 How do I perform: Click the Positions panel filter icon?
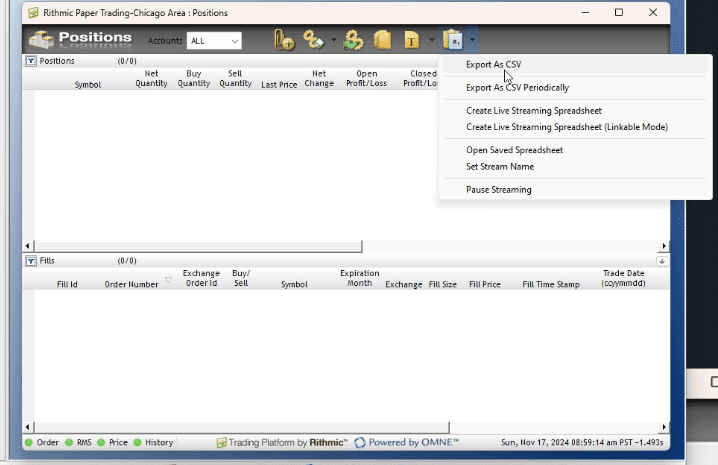point(29,61)
